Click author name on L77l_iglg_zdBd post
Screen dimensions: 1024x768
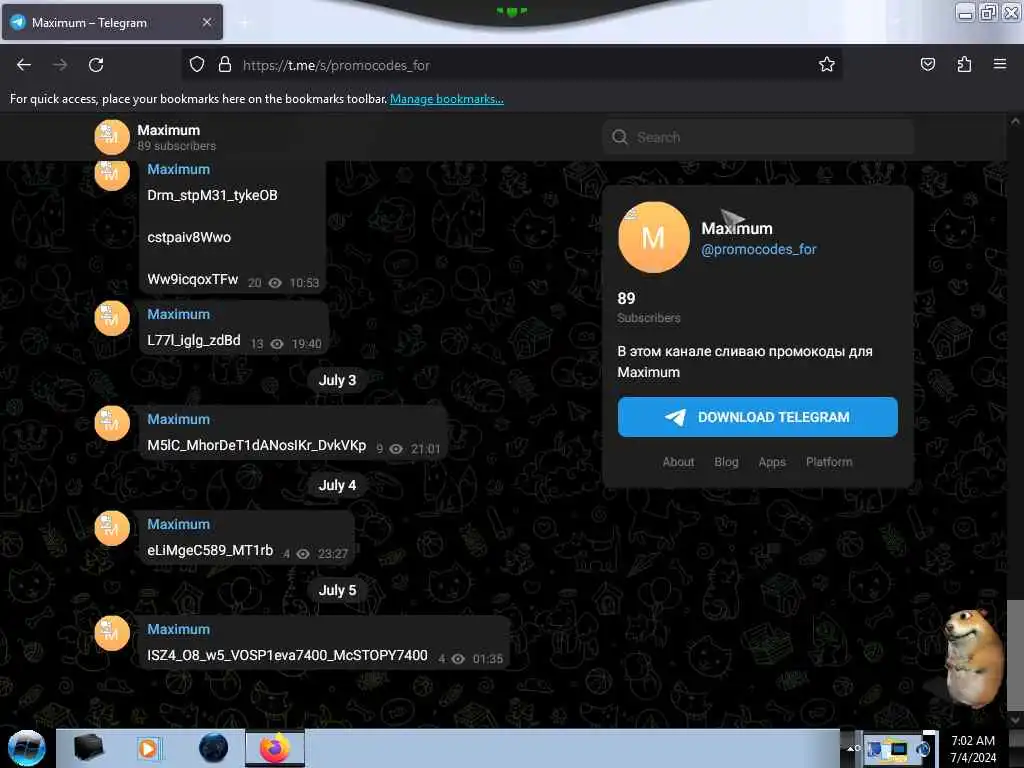(178, 314)
